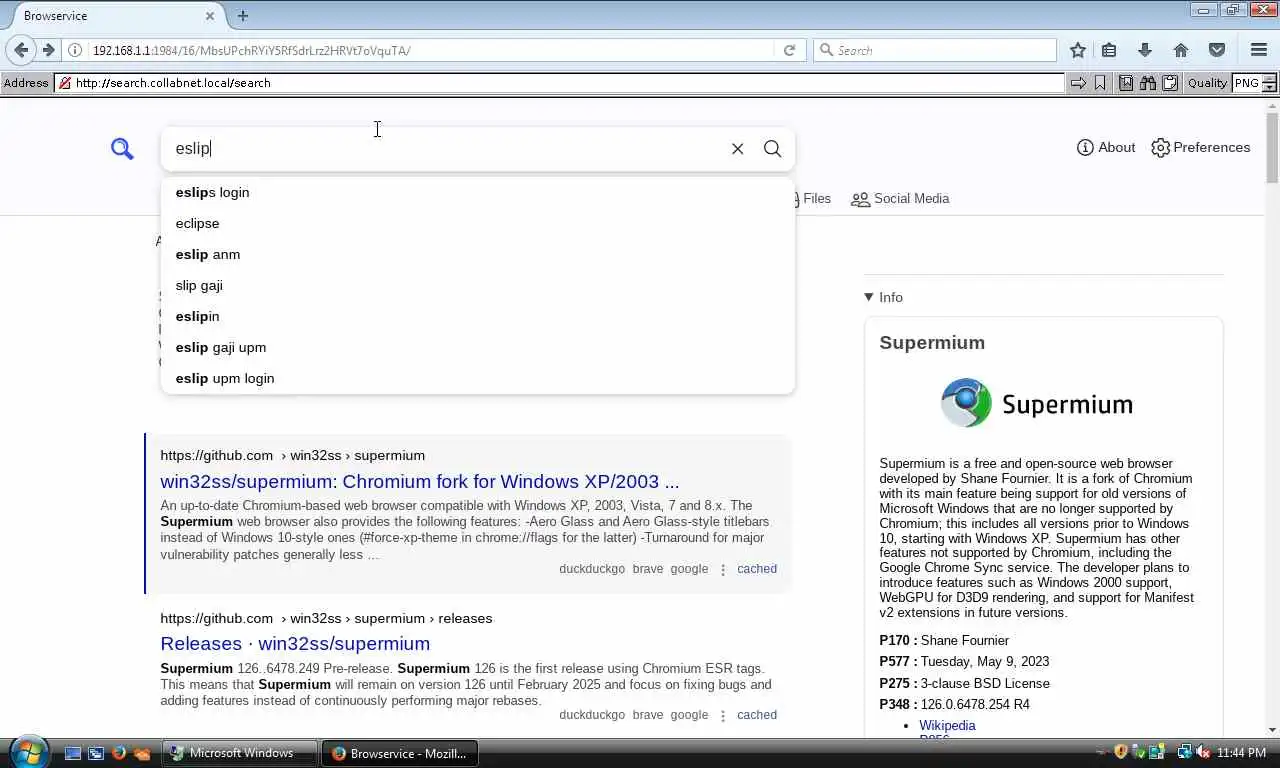The width and height of the screenshot is (1280, 768).
Task: Choose suggestion 'eslips login'
Action: [478, 192]
